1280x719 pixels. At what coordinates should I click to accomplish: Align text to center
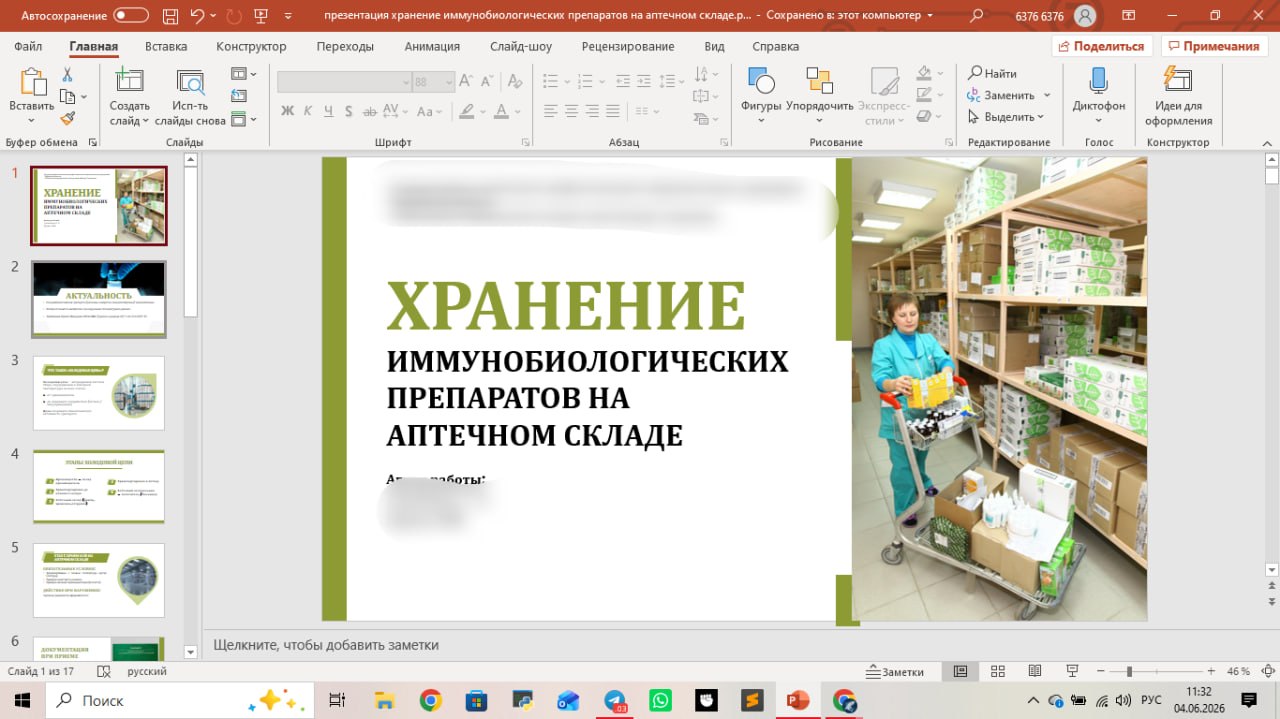click(570, 111)
